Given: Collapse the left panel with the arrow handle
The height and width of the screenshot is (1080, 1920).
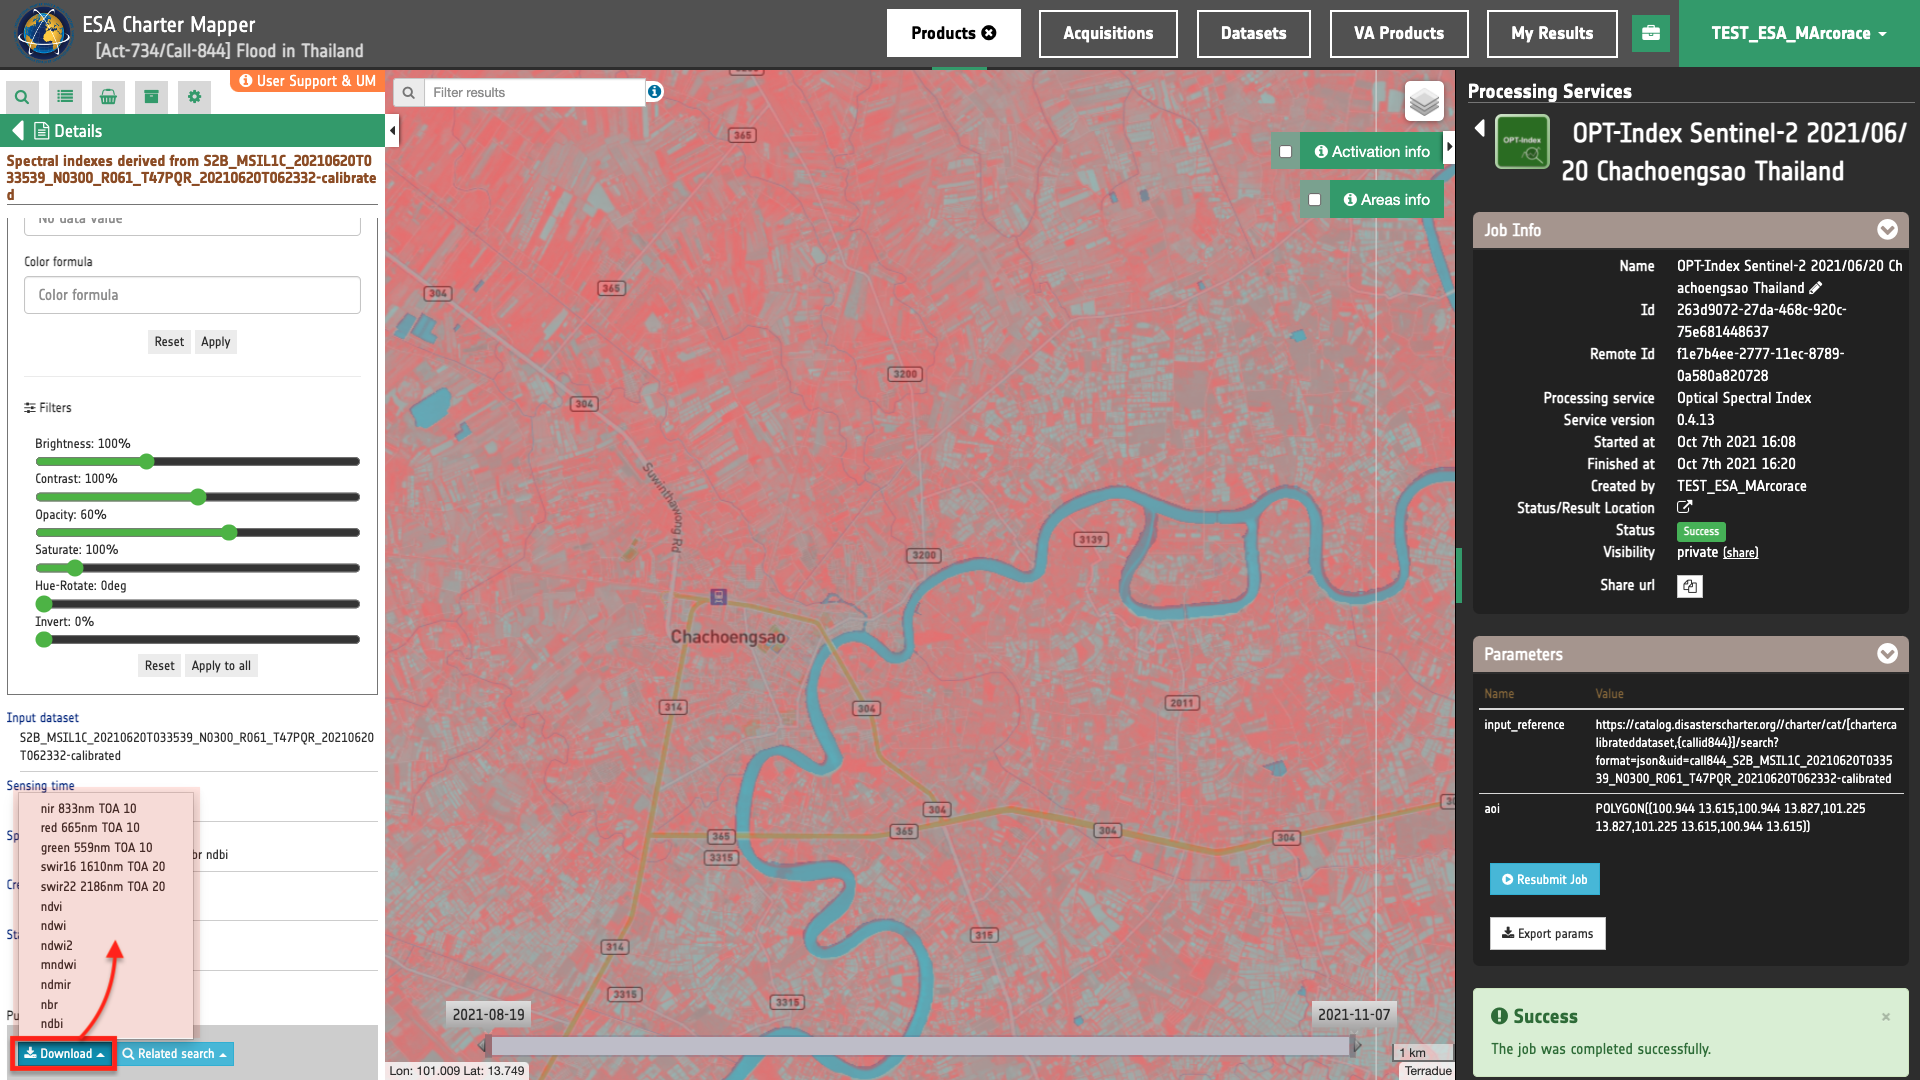Looking at the screenshot, I should coord(392,130).
